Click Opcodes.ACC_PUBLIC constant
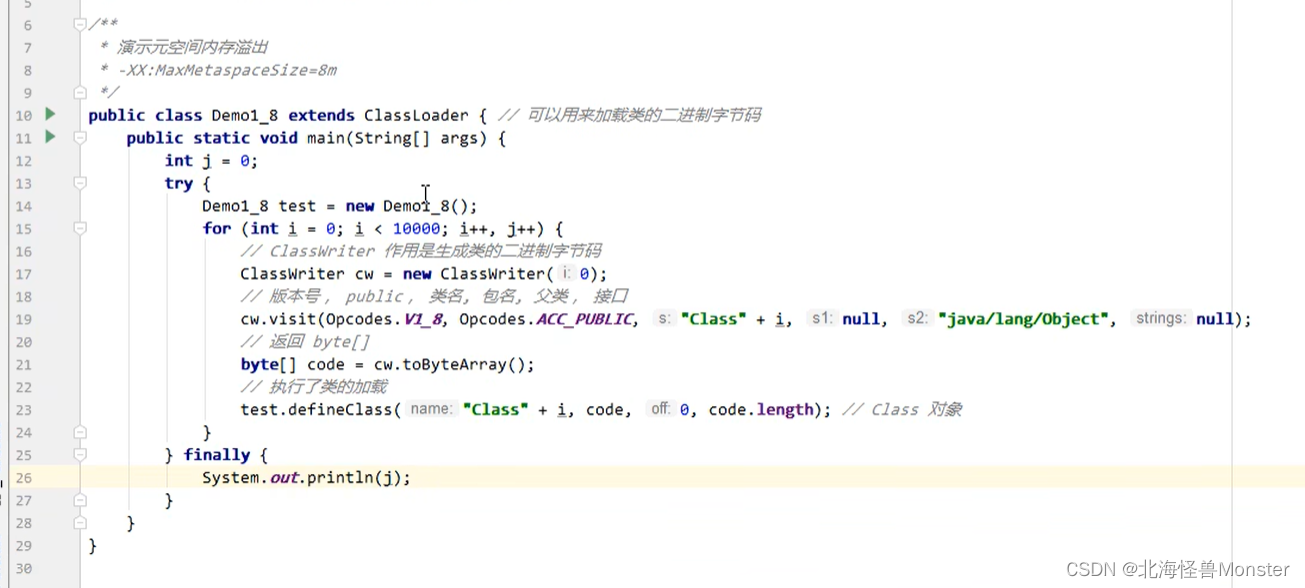 coord(548,319)
